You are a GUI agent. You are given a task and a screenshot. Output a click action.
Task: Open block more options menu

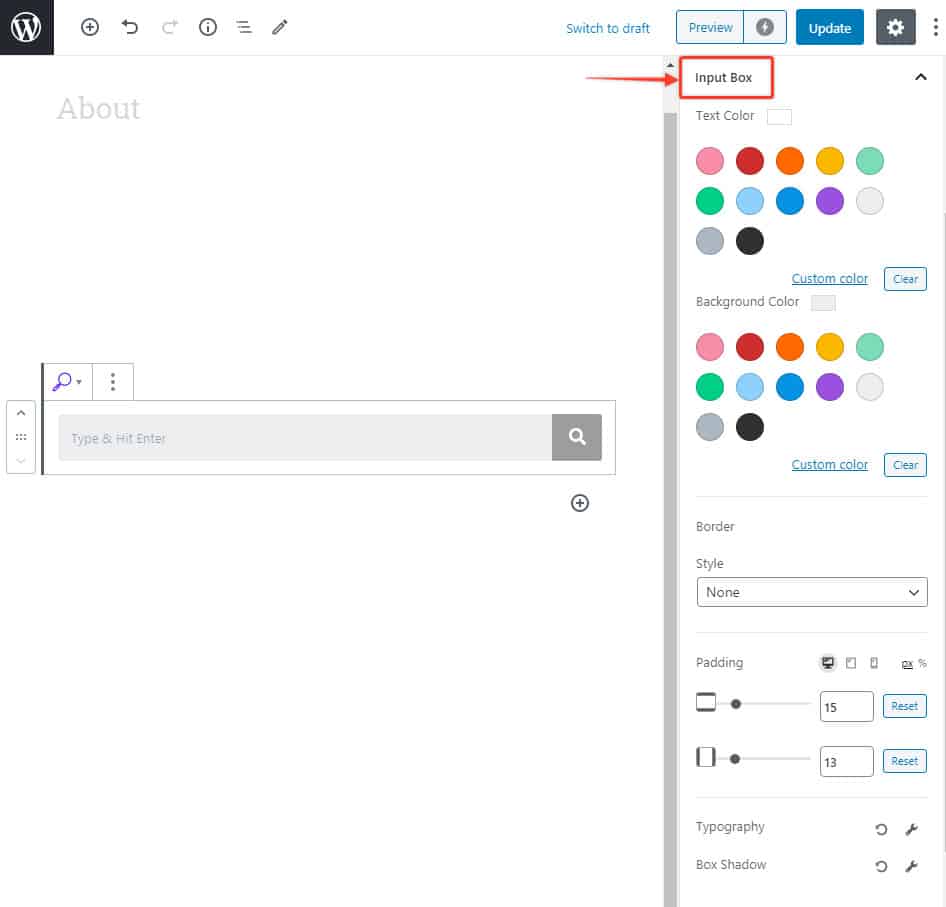click(113, 381)
